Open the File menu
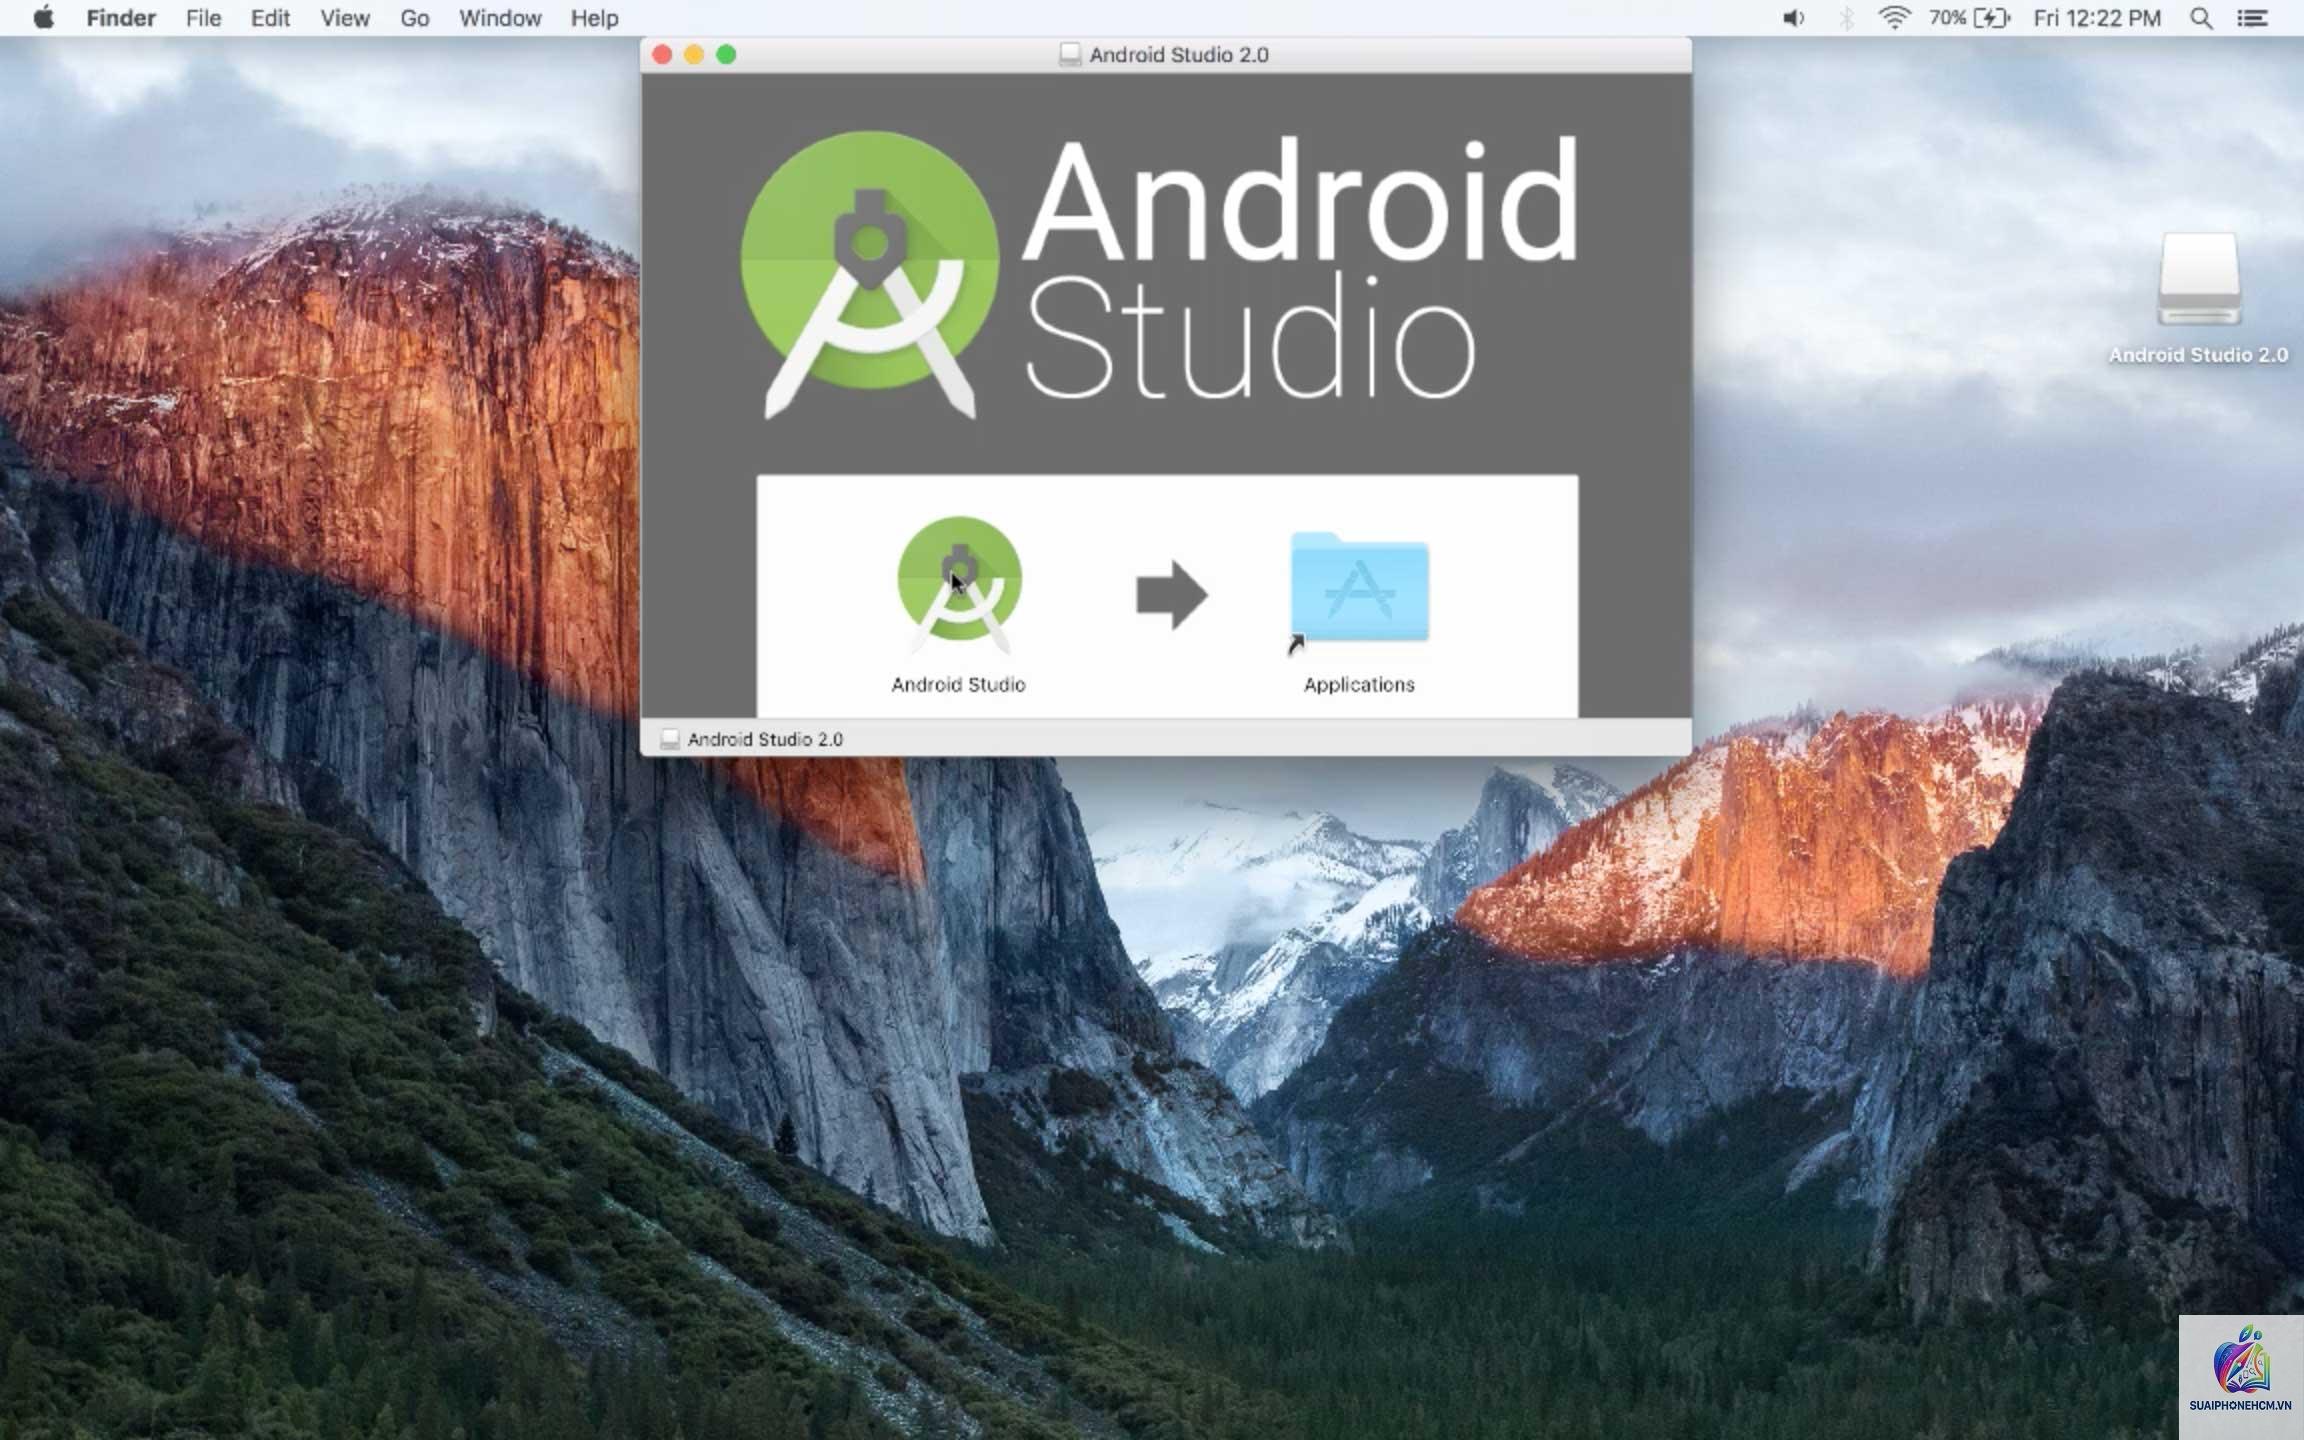 click(x=203, y=18)
